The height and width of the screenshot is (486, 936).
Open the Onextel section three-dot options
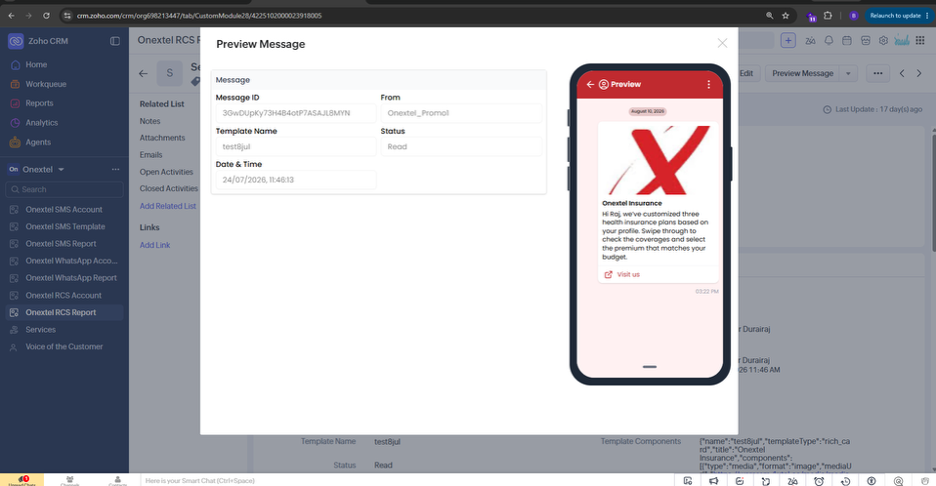tap(115, 170)
